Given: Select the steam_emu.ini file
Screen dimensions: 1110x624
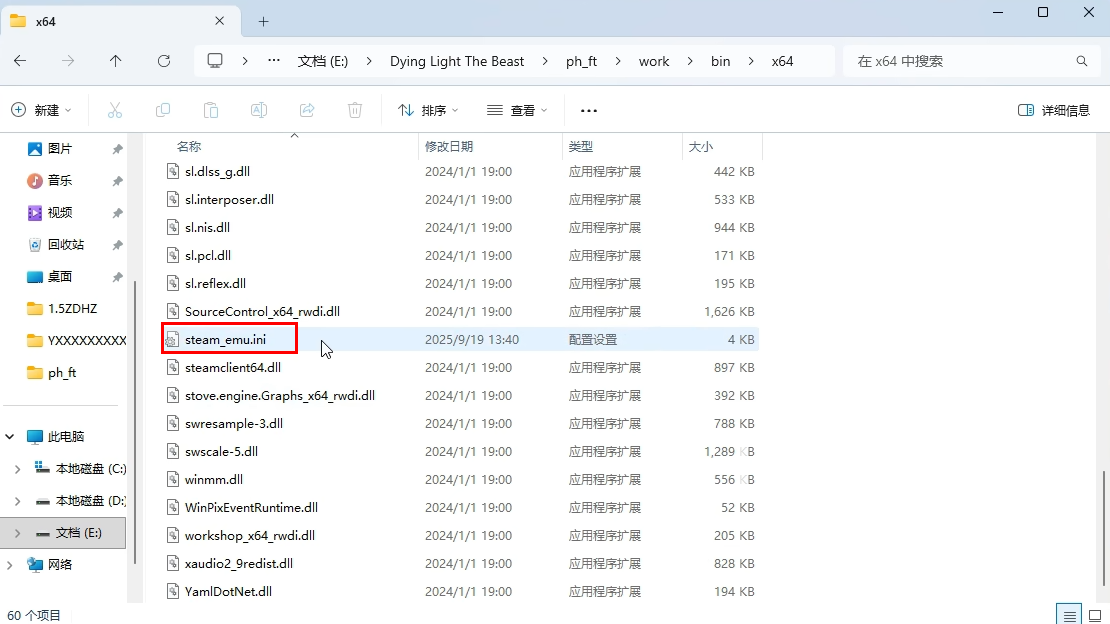Looking at the screenshot, I should [225, 340].
